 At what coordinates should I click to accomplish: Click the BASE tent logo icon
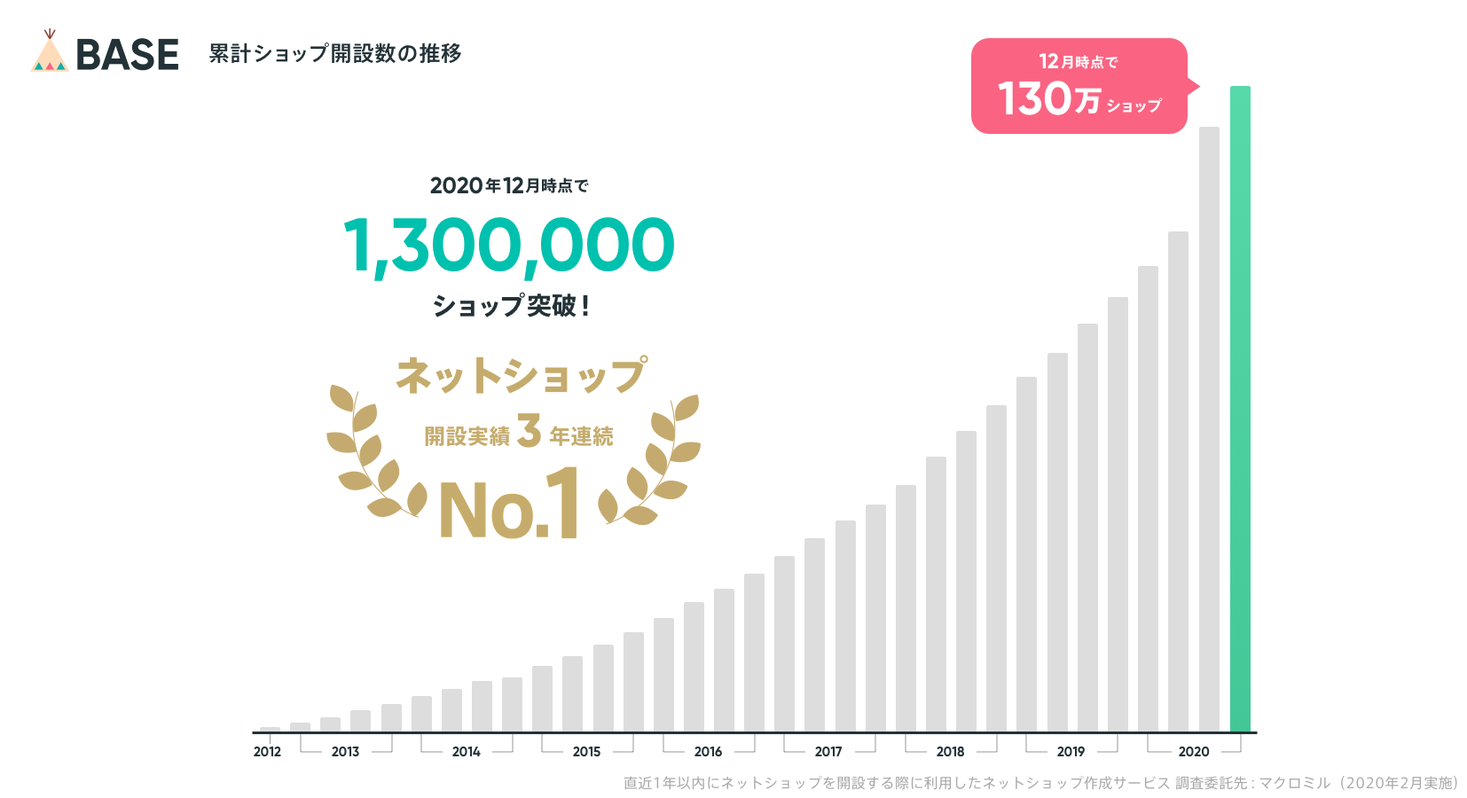[49, 51]
